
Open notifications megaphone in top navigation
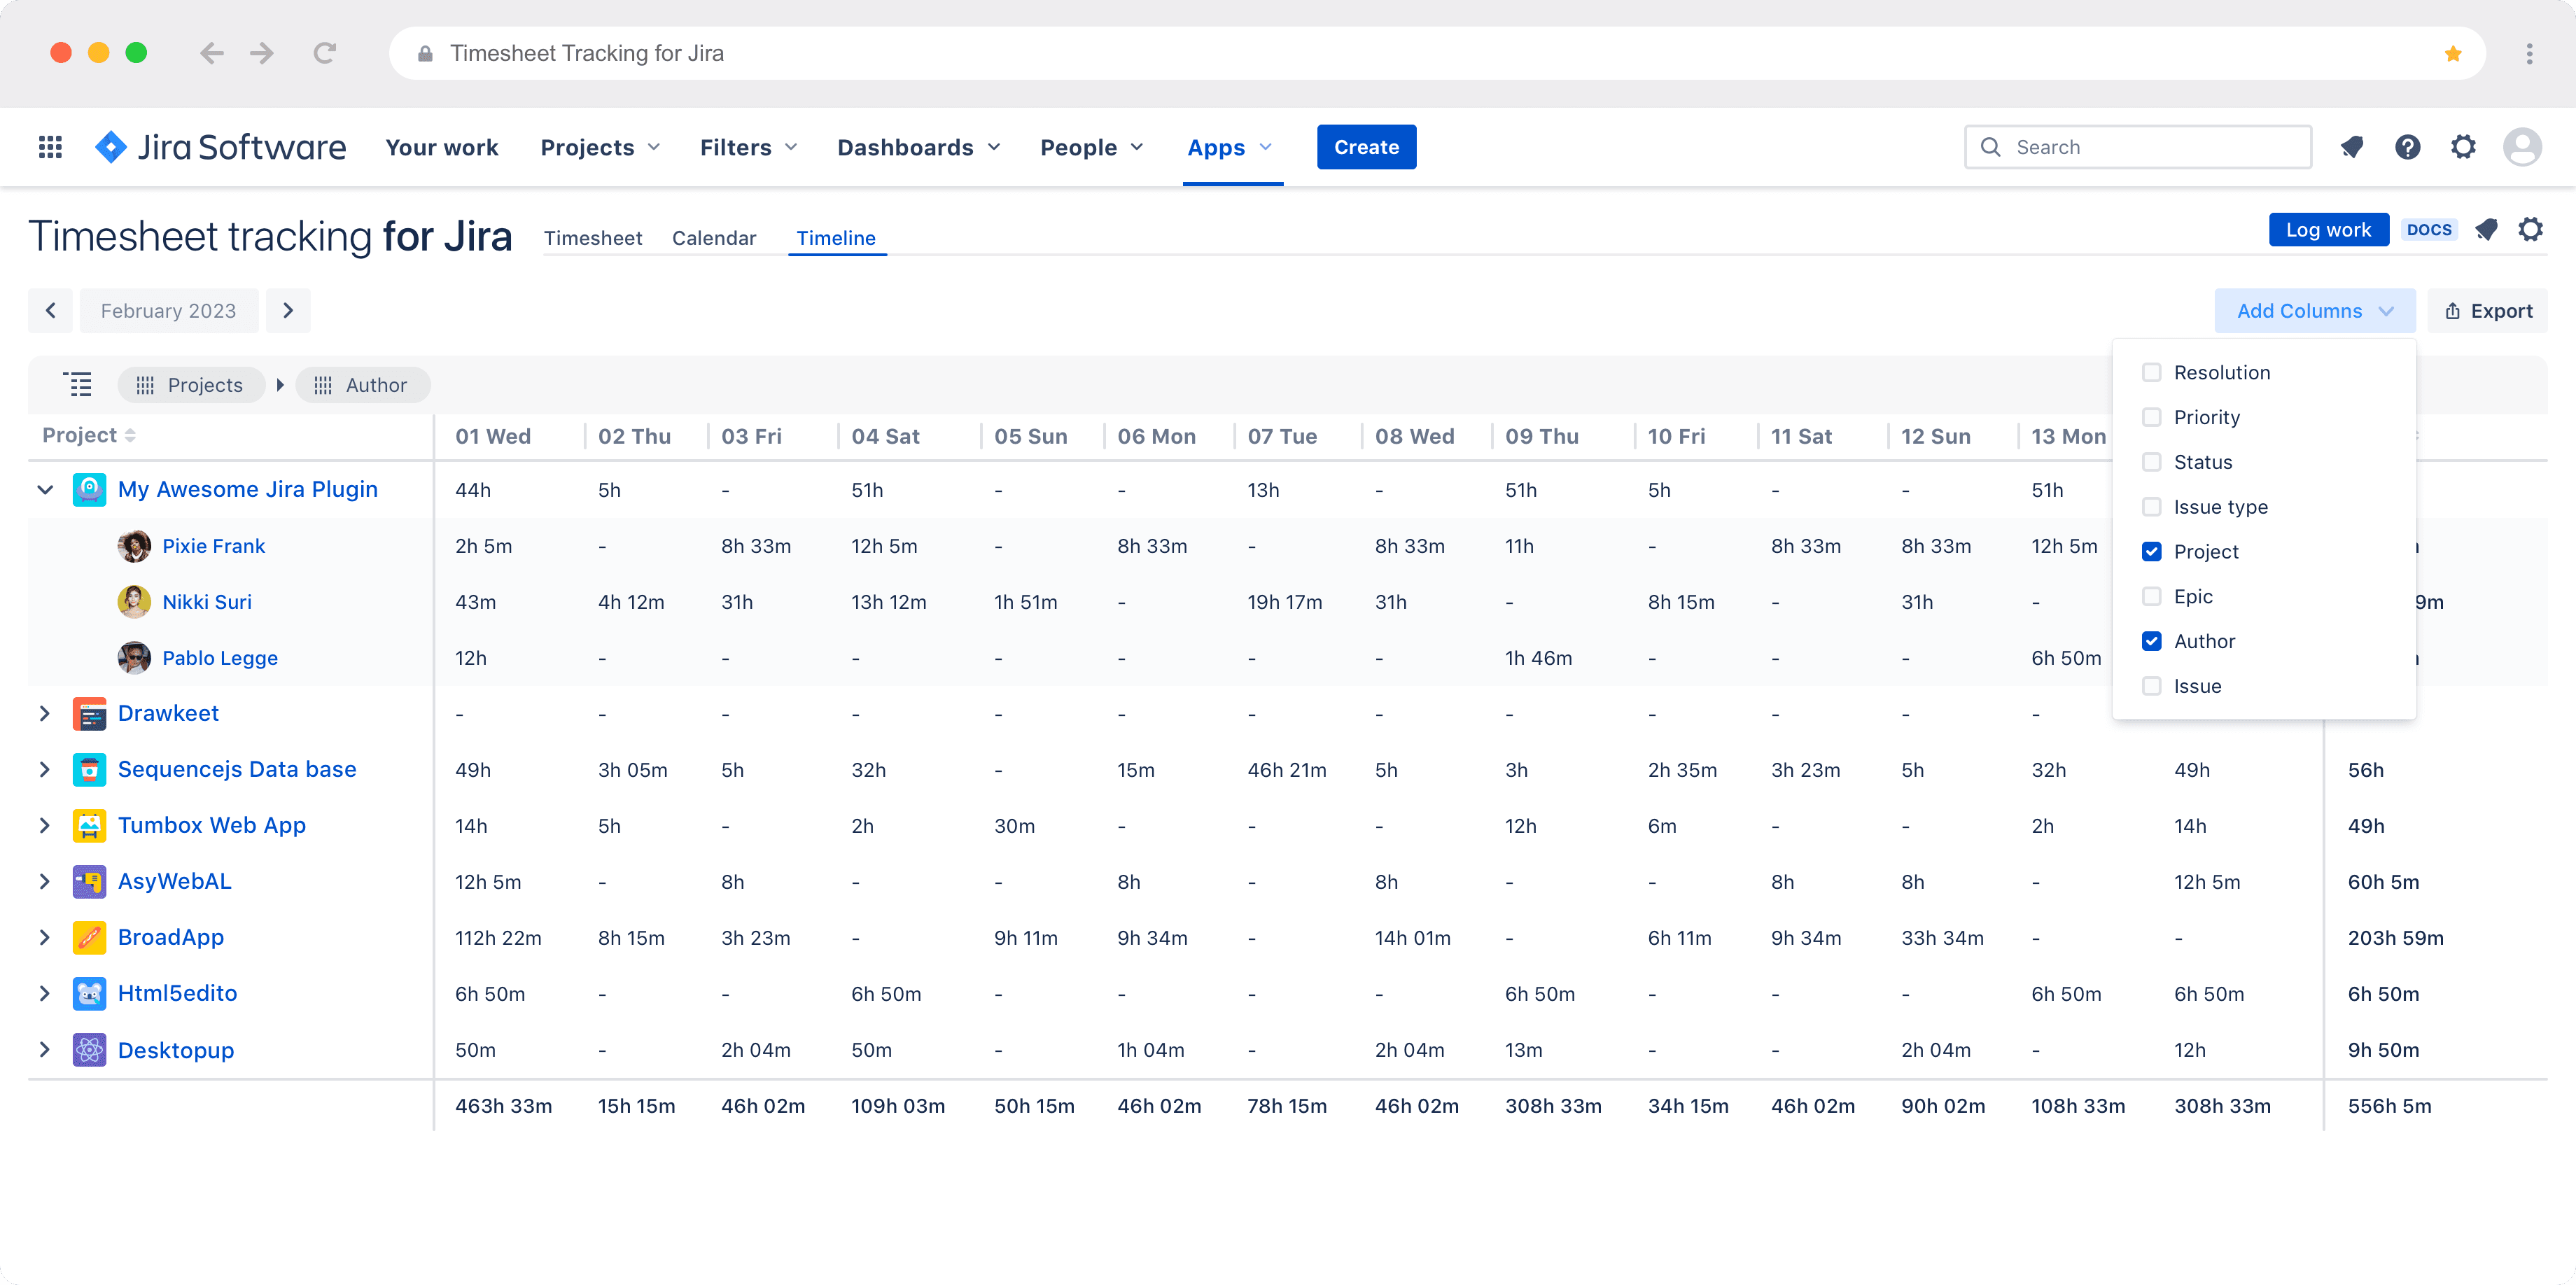point(2352,147)
